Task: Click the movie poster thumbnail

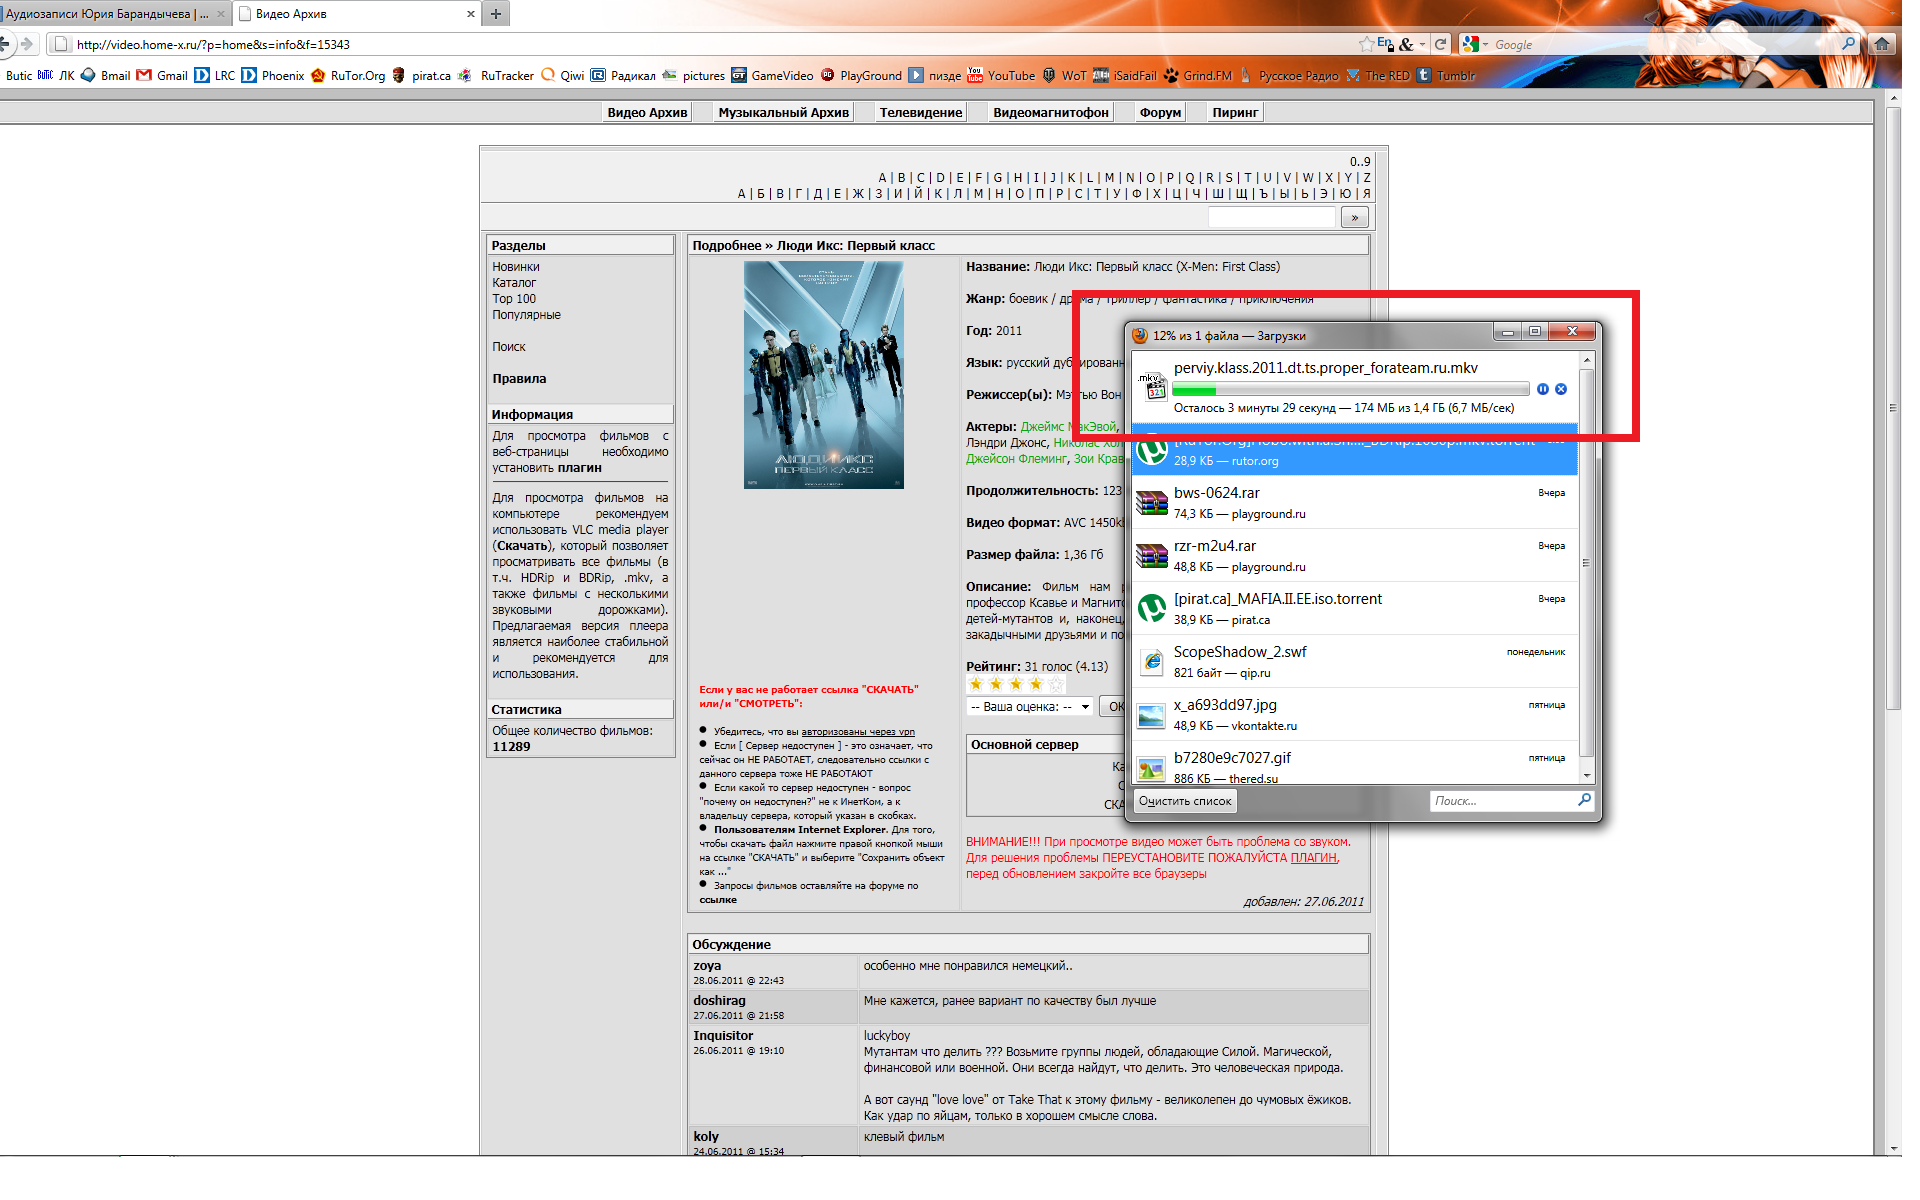Action: click(x=823, y=375)
